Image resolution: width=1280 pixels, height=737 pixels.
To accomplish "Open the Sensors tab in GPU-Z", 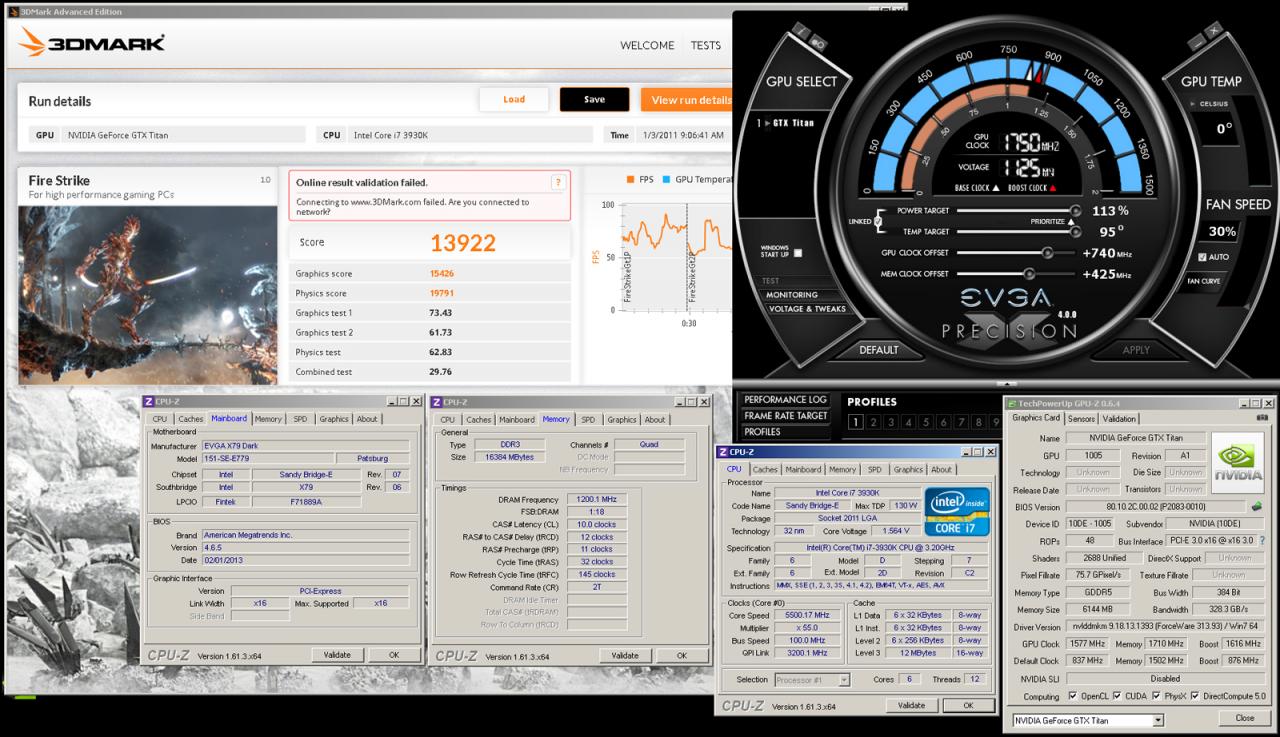I will point(1081,419).
